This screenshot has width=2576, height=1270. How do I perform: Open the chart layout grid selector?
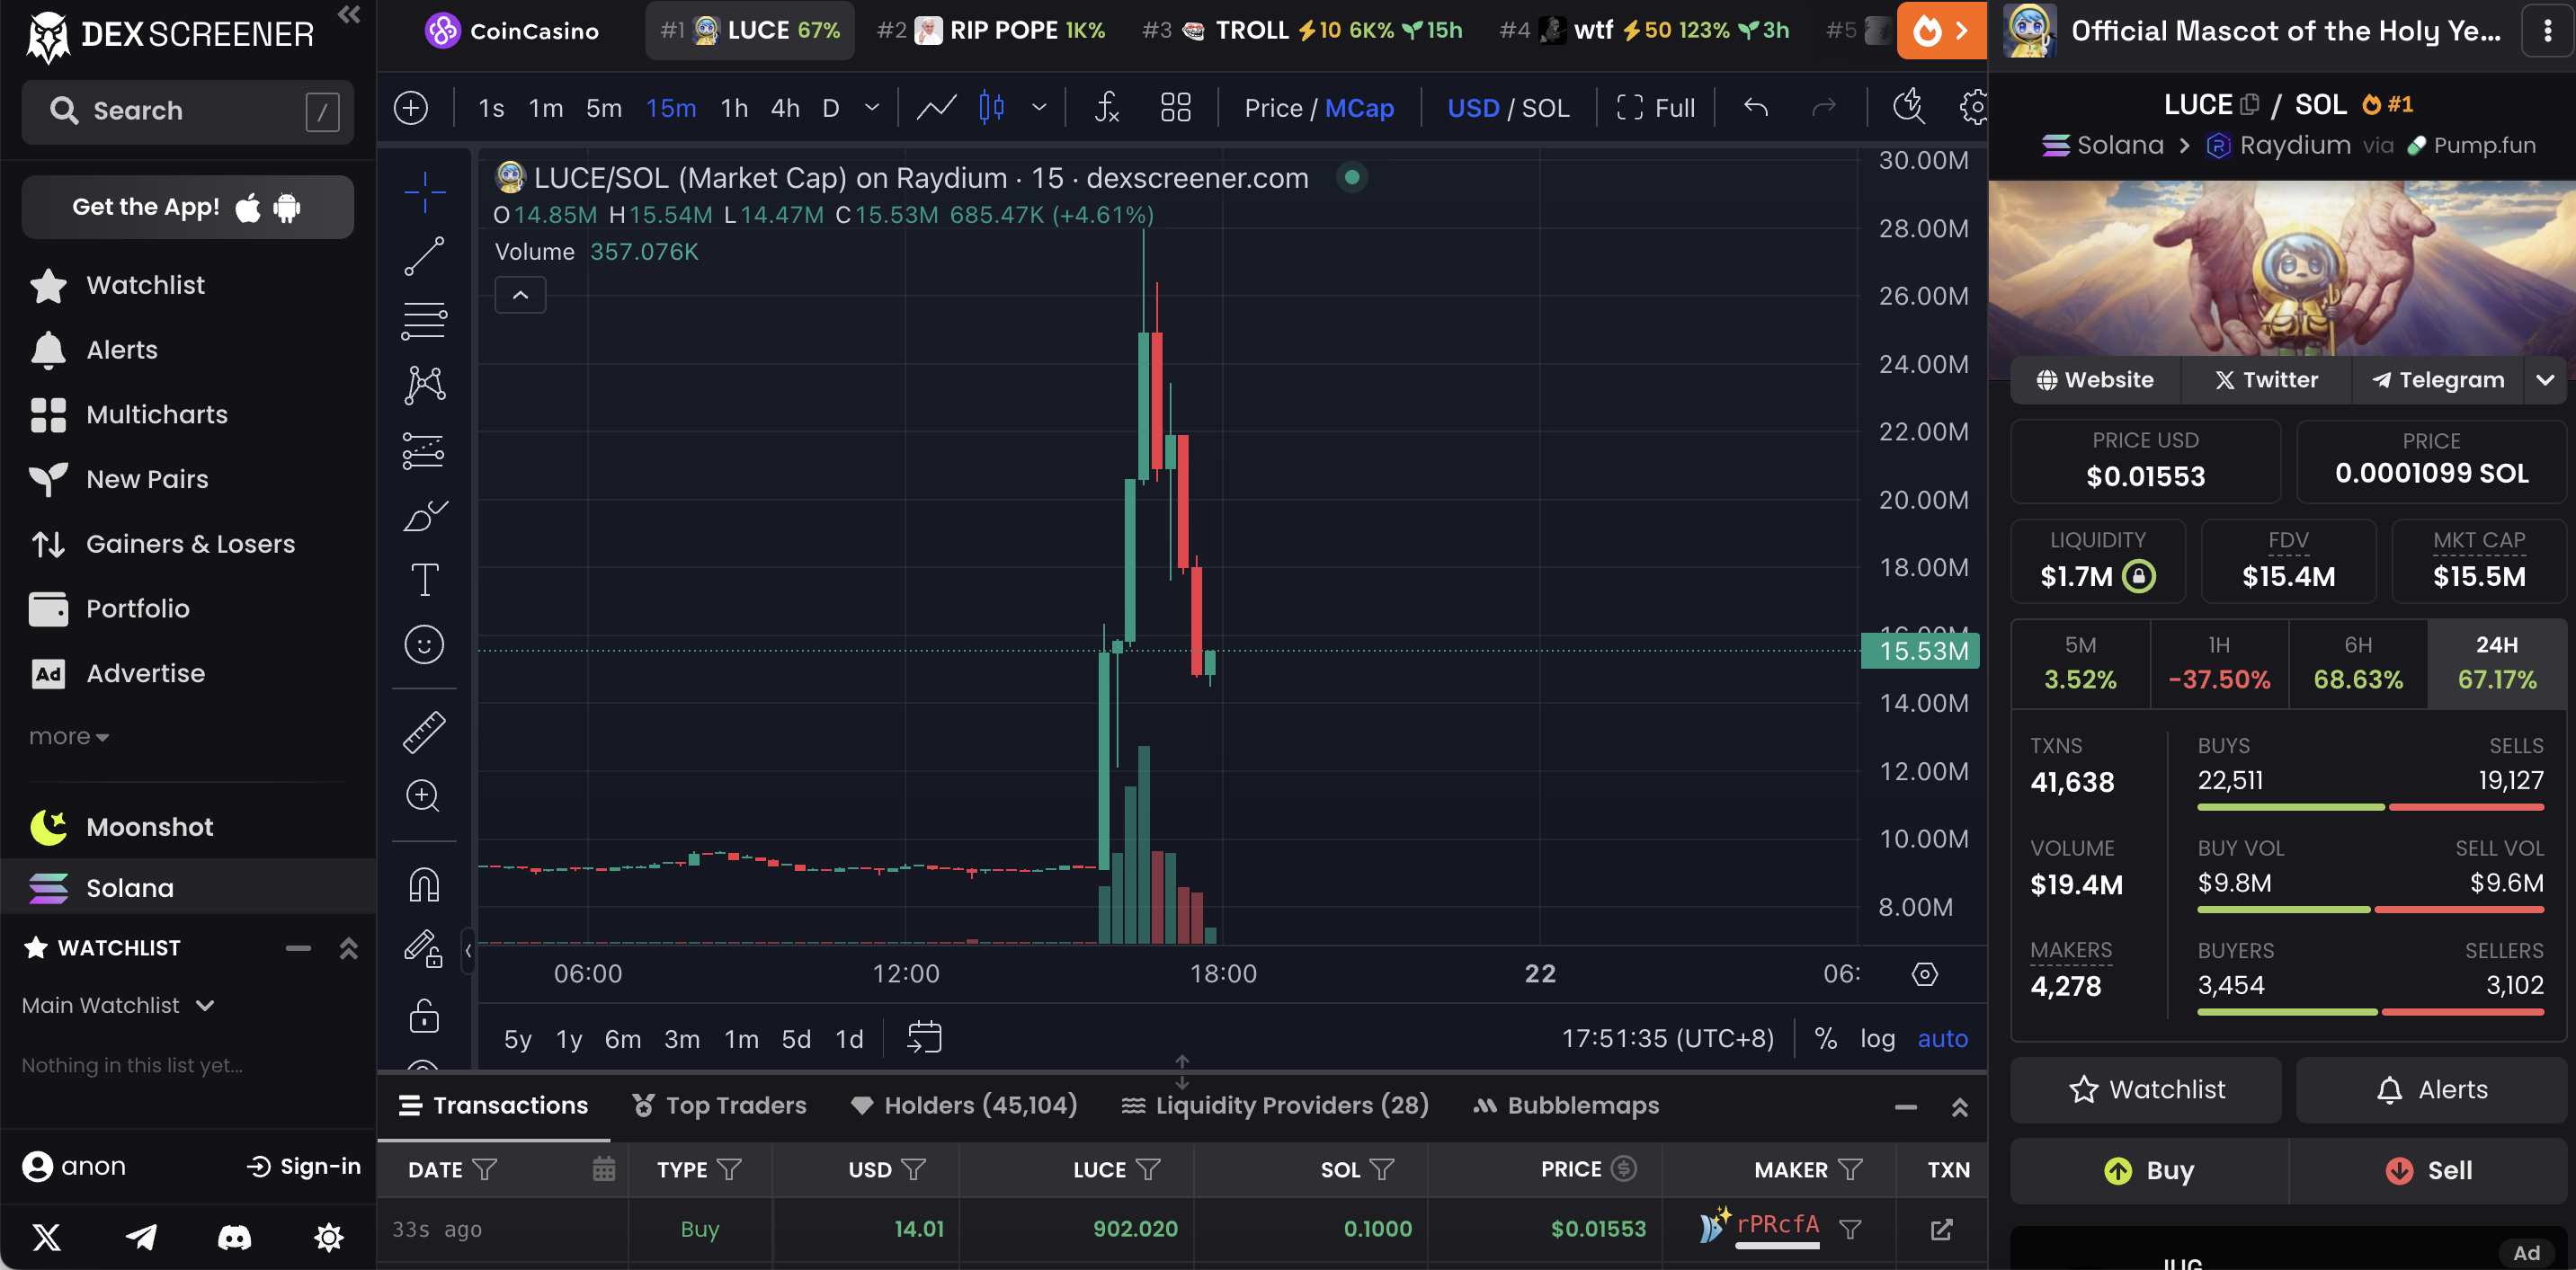click(x=1176, y=108)
